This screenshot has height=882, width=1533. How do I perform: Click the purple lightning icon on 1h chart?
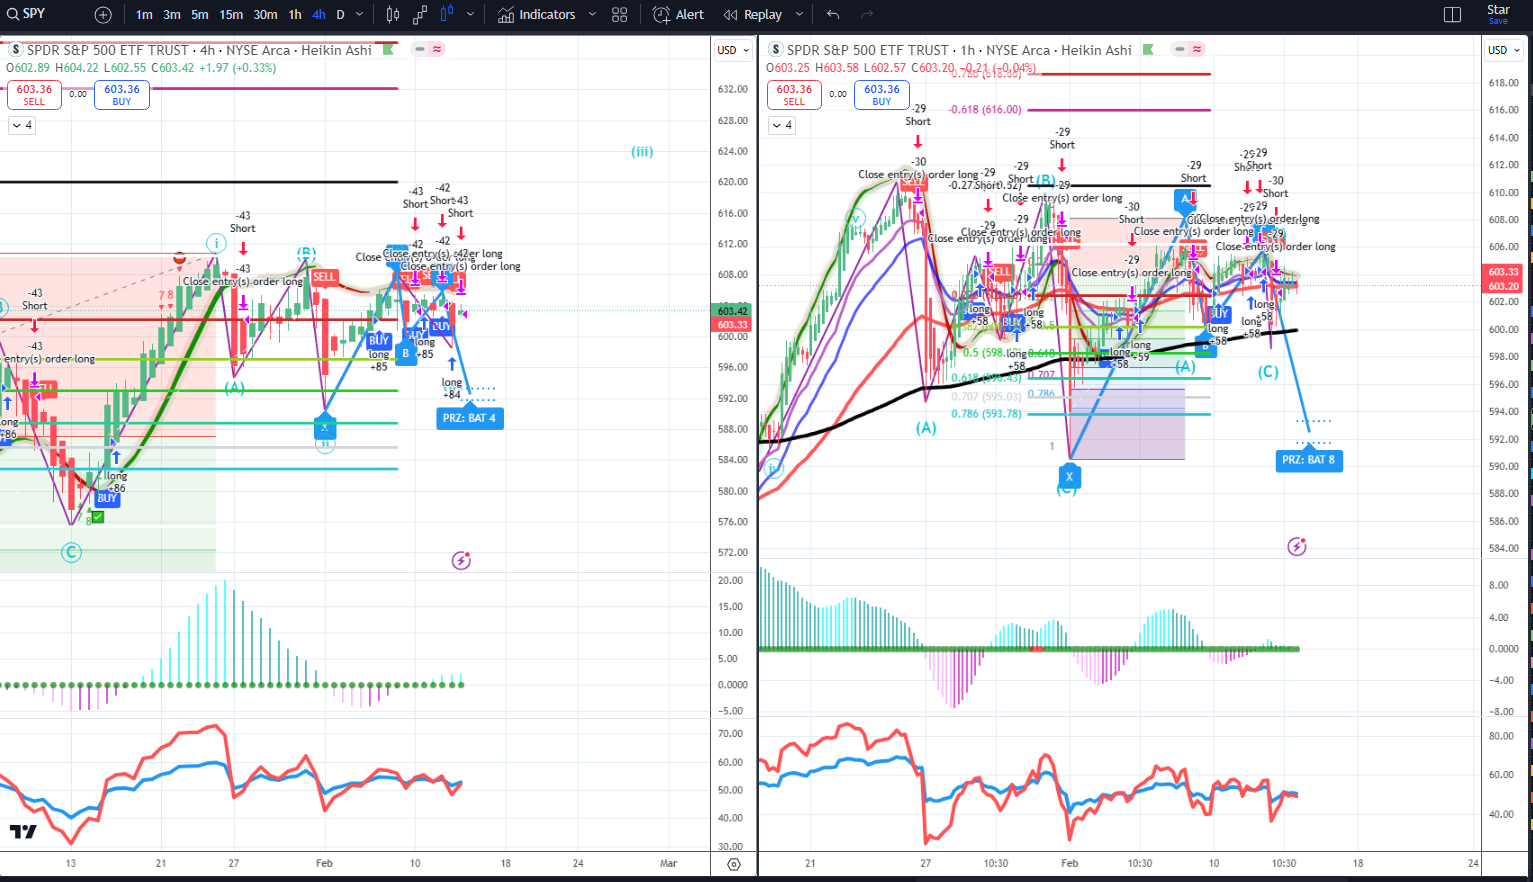coord(1297,546)
